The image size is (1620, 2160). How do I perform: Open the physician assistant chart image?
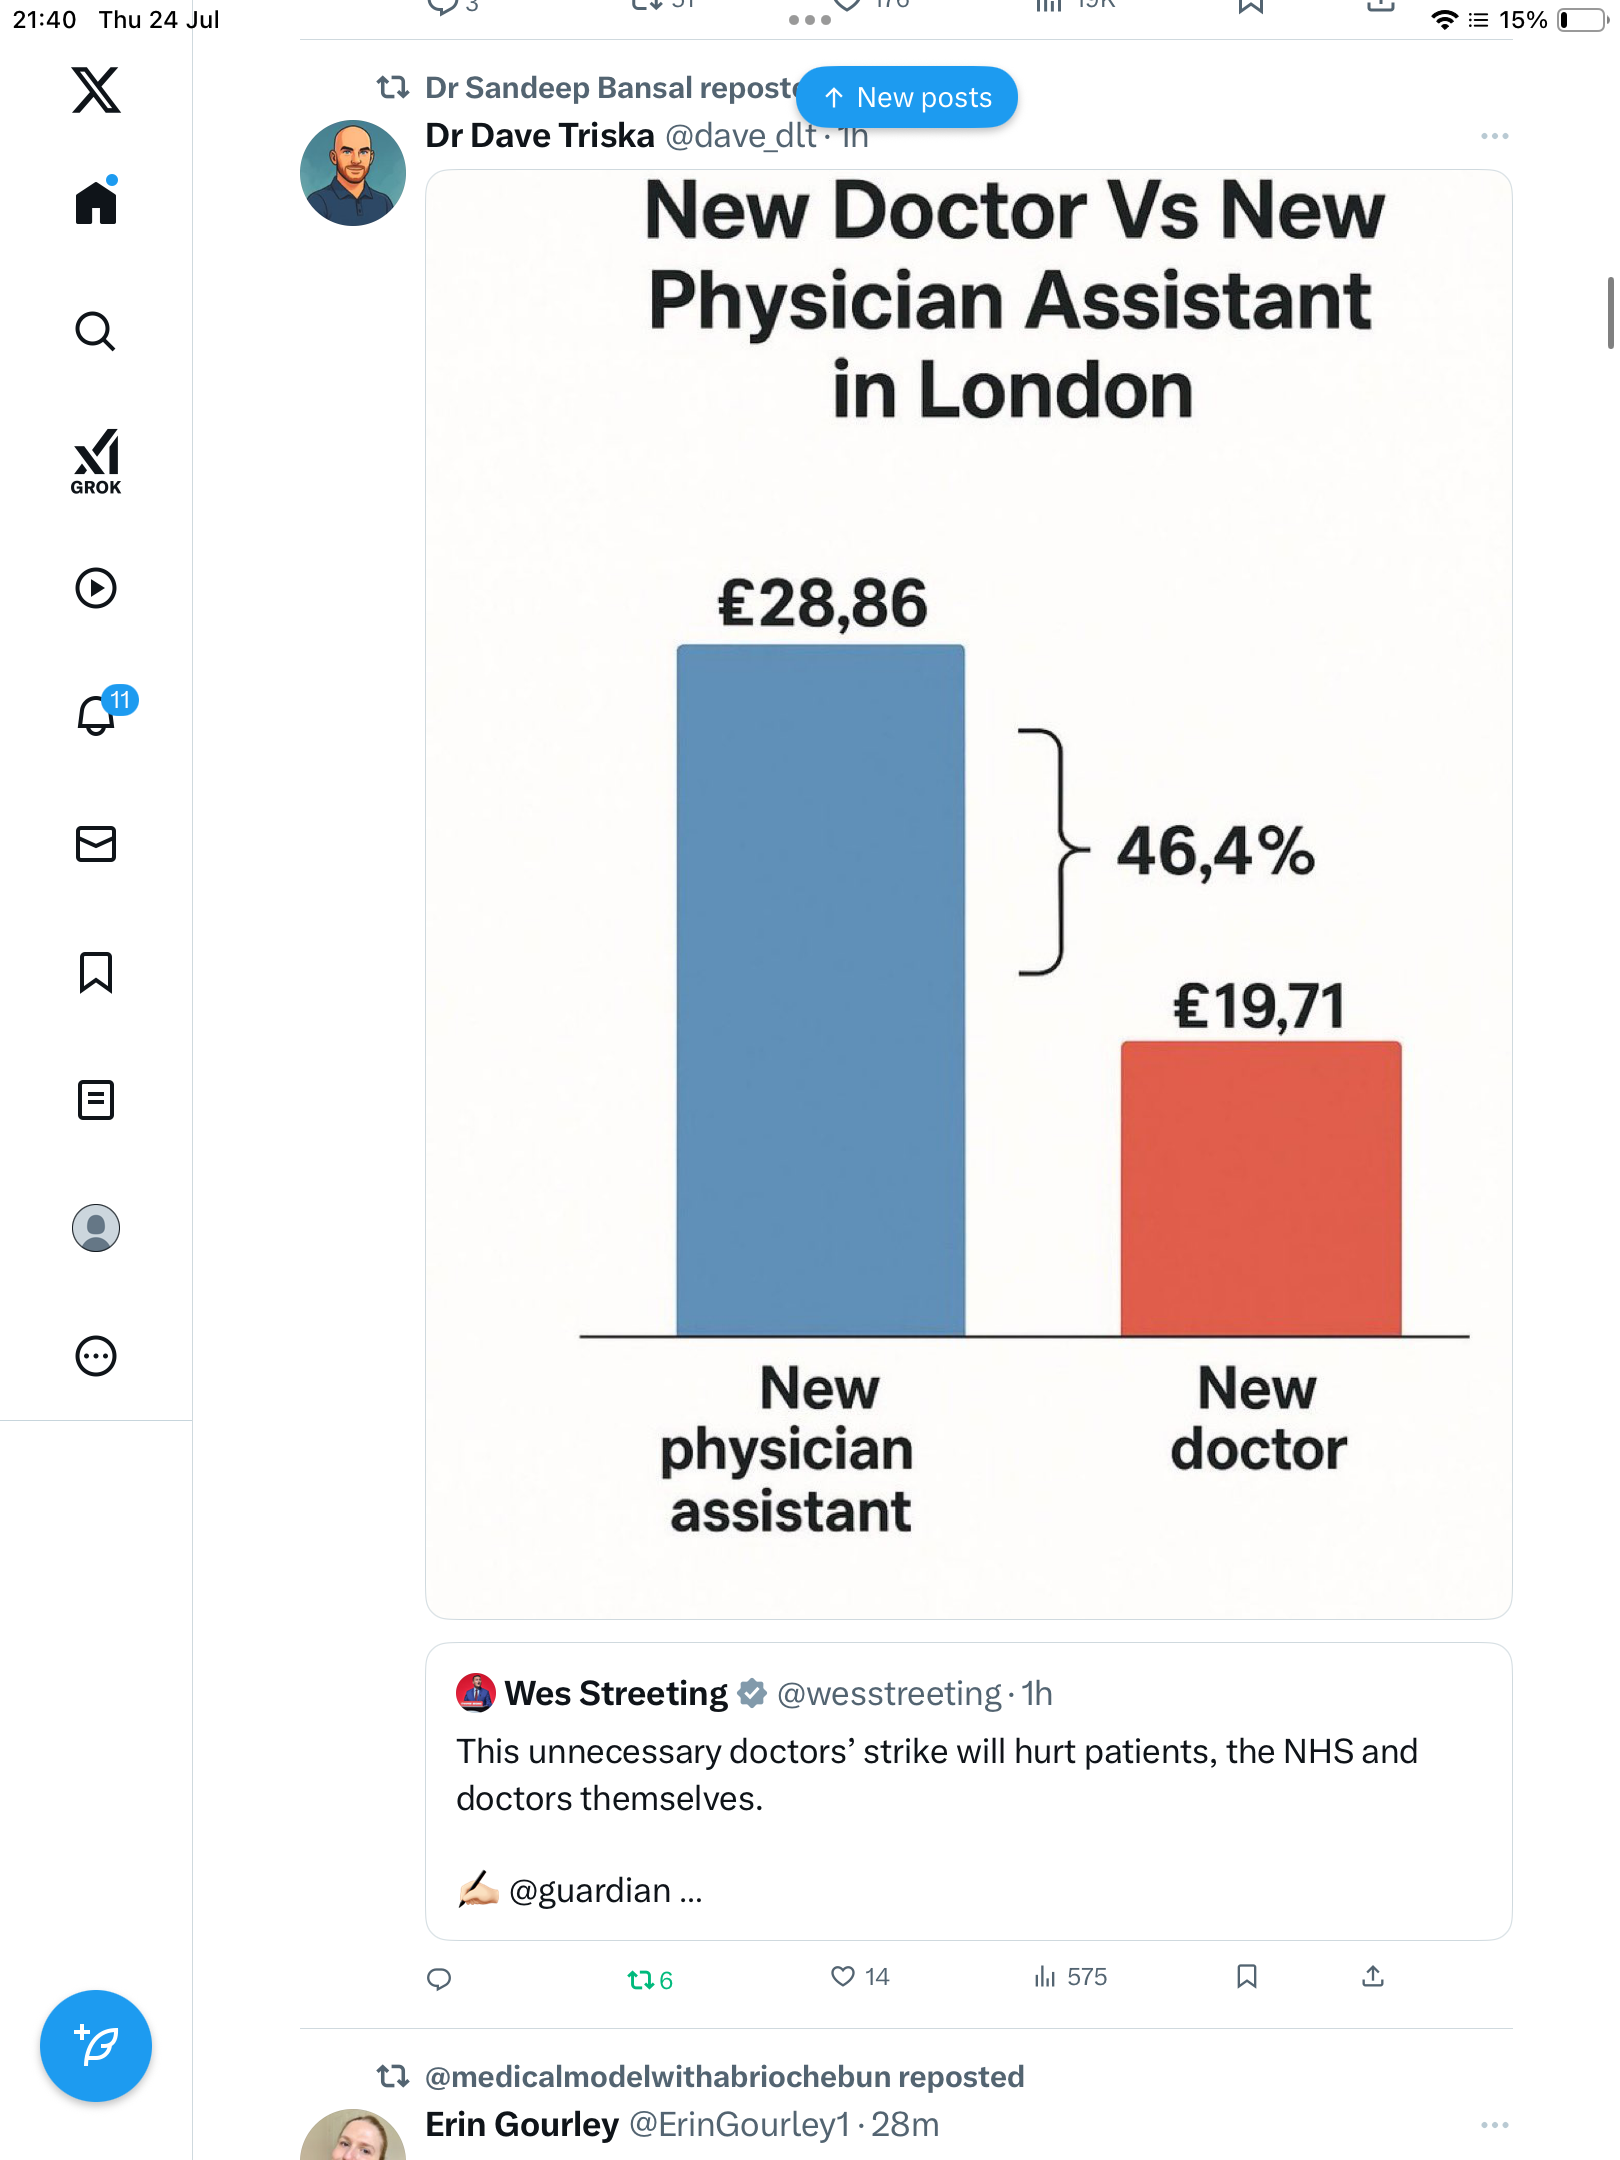[968, 894]
